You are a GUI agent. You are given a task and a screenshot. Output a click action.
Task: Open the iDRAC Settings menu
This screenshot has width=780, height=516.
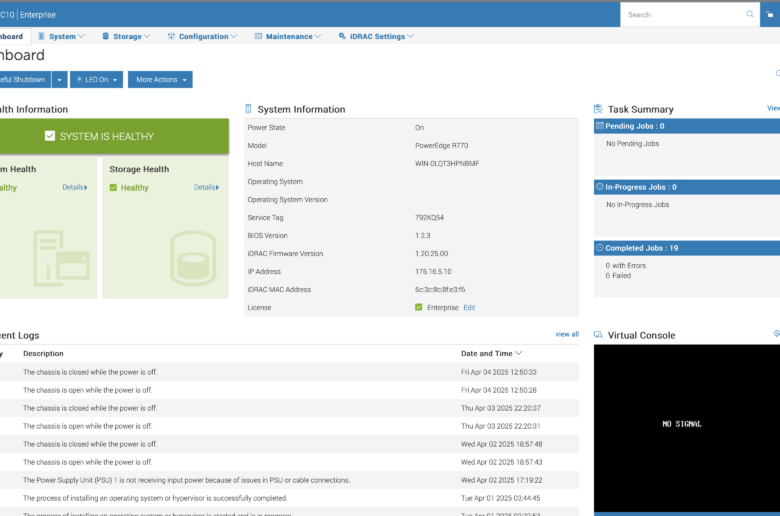click(x=376, y=36)
